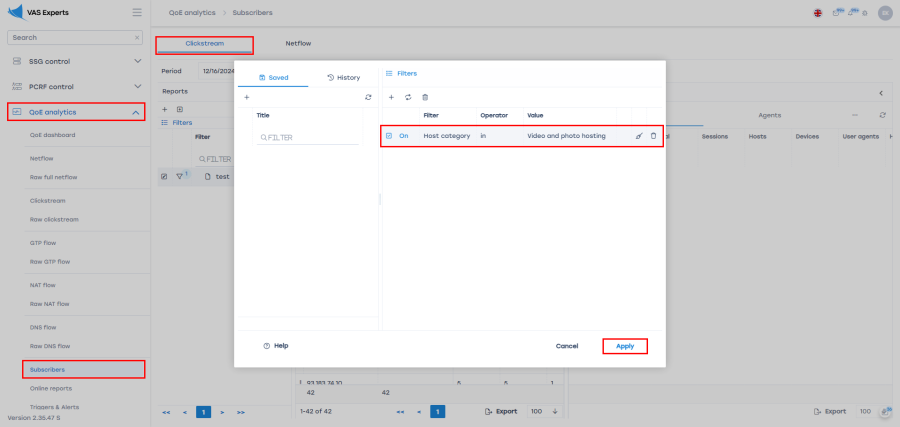Screen dimensions: 900x427
Task: Toggle checkbox of the test report row
Action: [x=164, y=176]
